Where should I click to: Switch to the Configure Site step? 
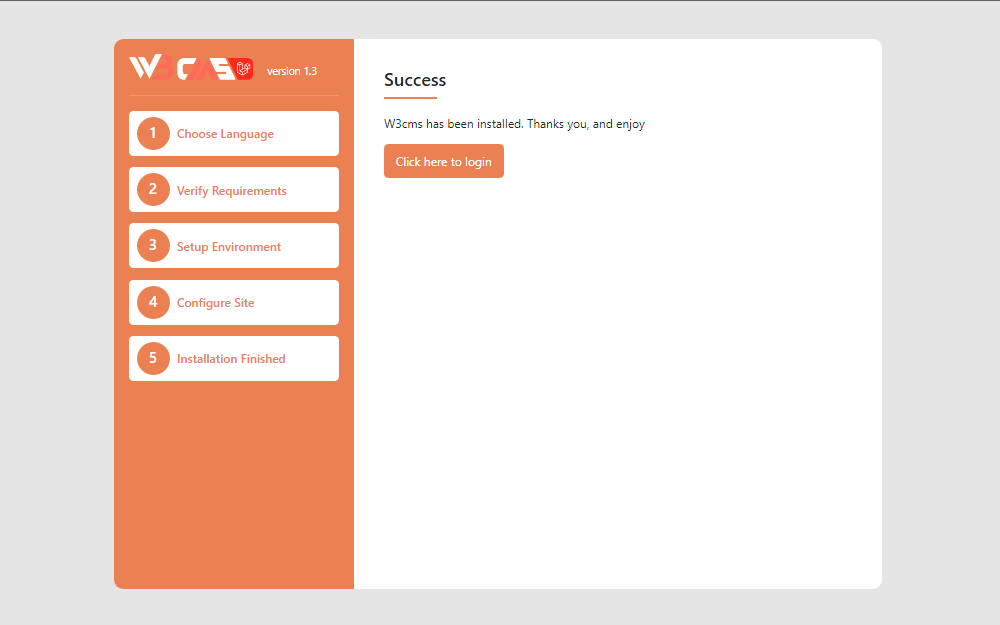coord(215,303)
